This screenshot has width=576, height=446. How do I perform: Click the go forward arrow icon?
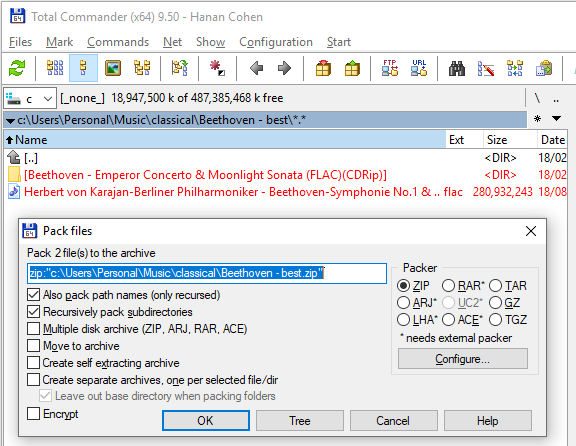[x=284, y=68]
